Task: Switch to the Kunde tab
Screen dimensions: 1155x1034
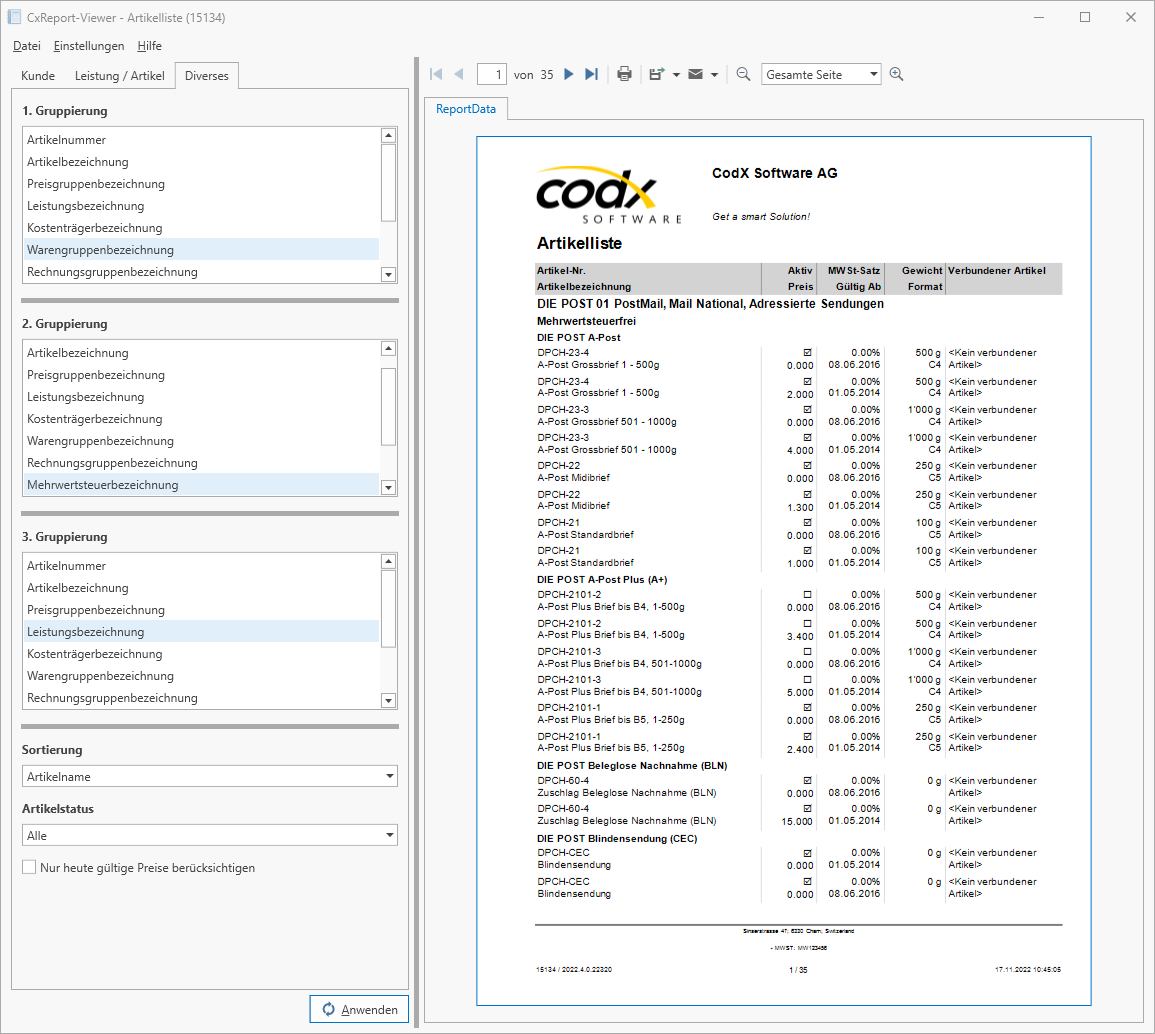Action: coord(38,76)
